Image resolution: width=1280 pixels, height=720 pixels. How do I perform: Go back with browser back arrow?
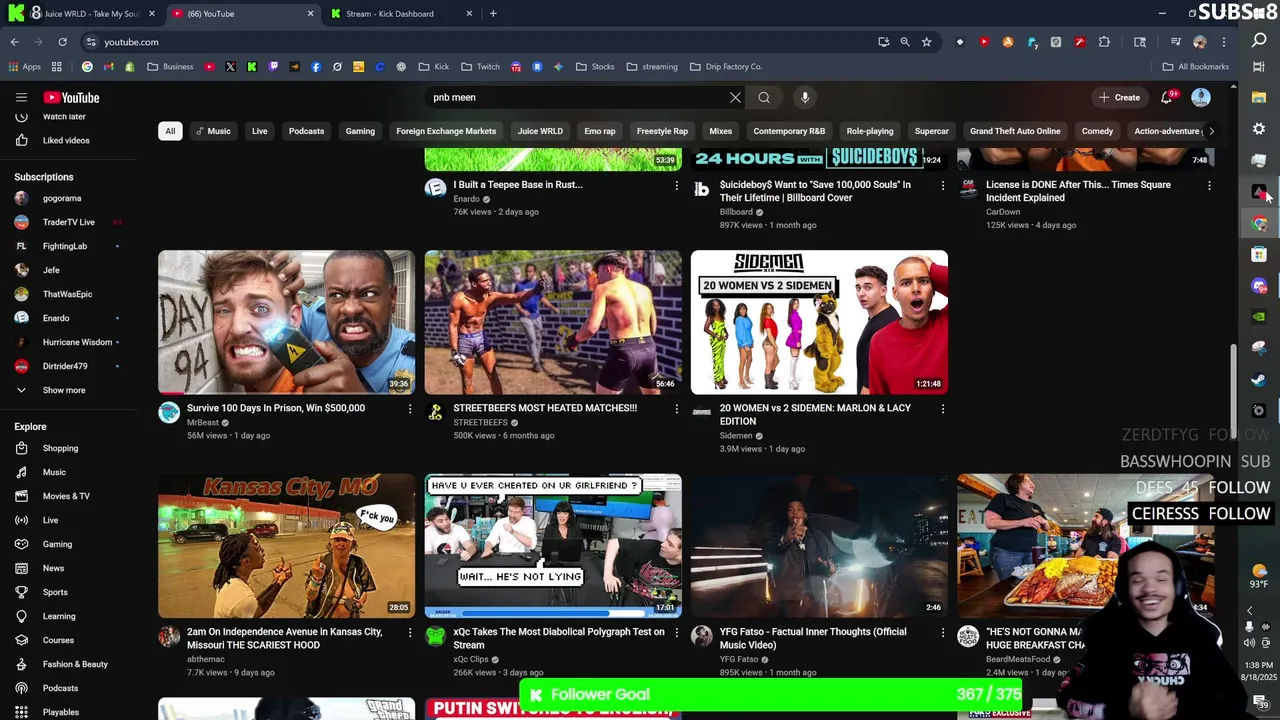click(x=14, y=42)
